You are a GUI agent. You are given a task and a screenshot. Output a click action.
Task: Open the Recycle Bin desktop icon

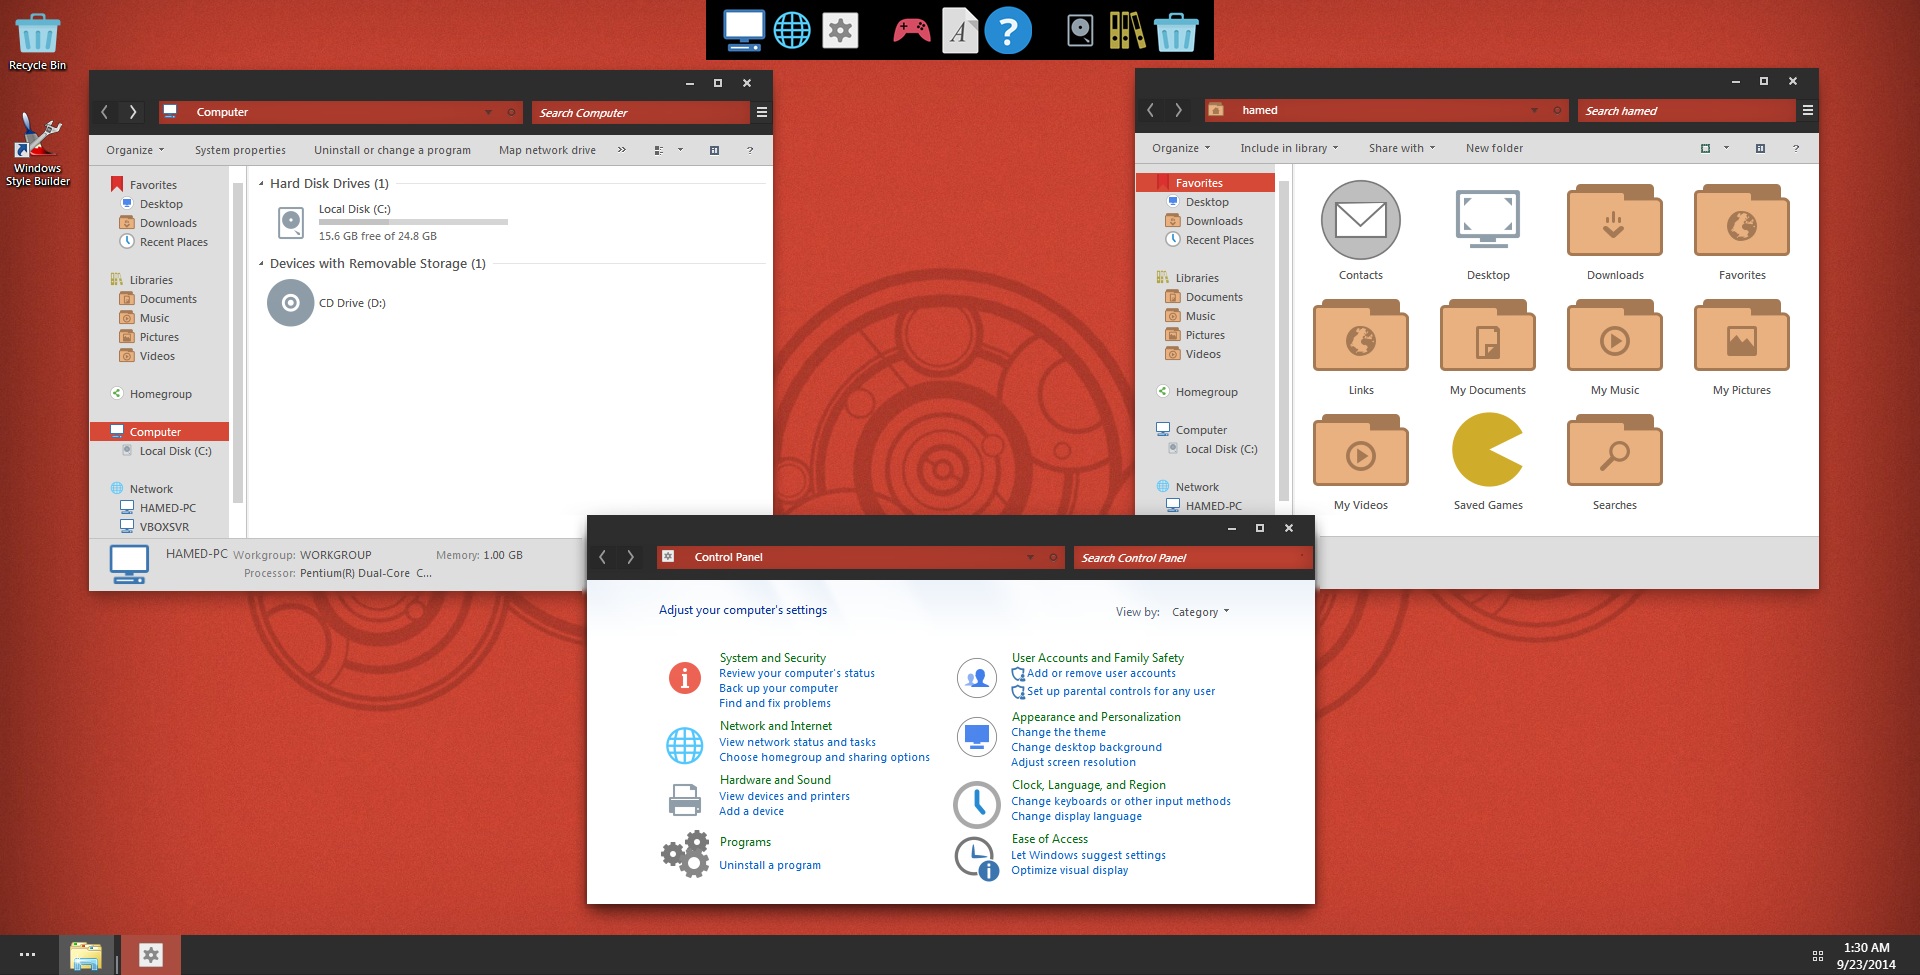tap(37, 42)
